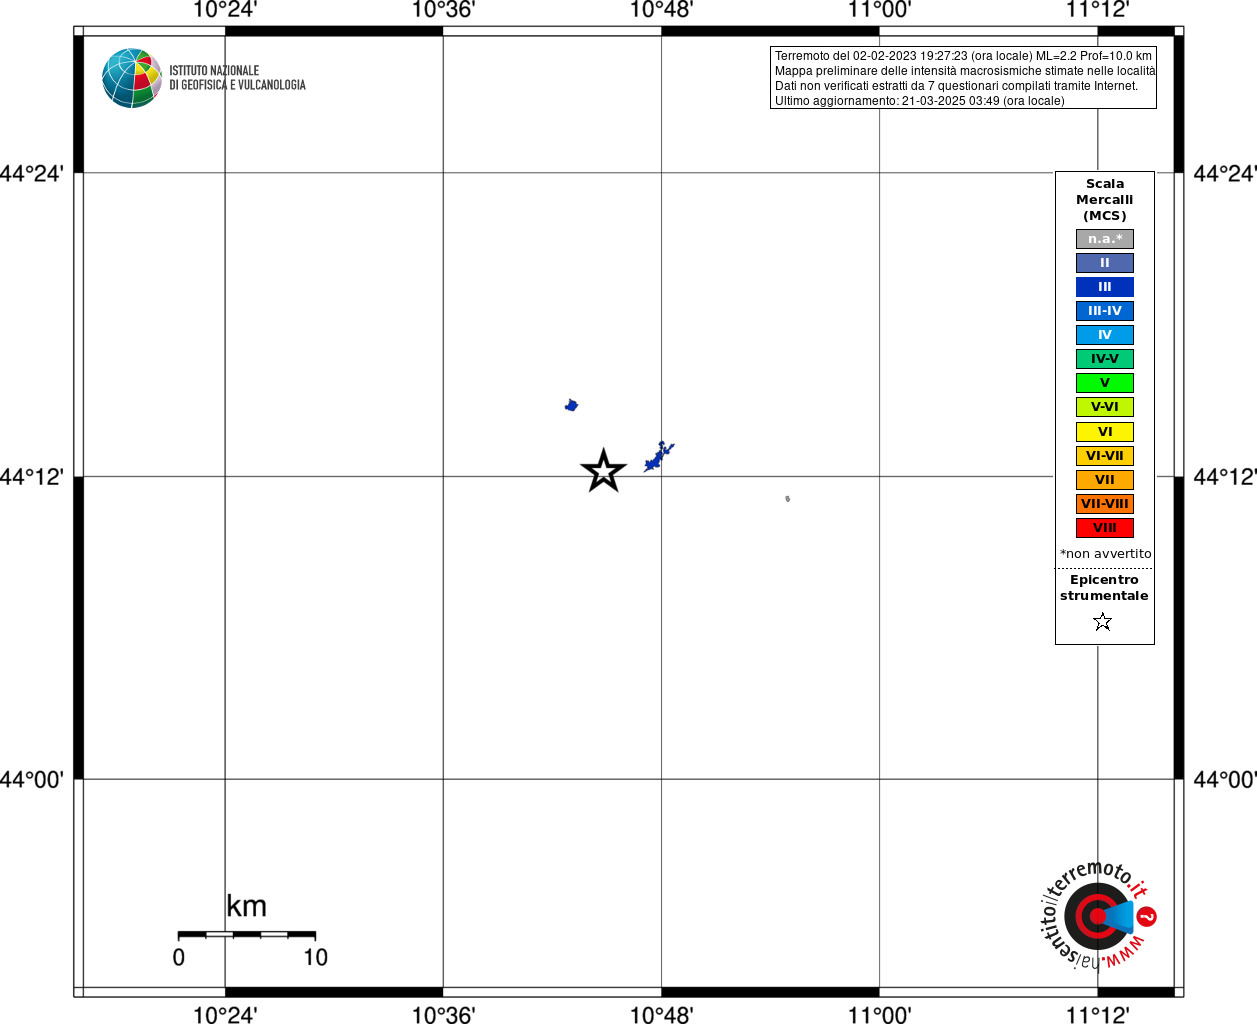
Task: Click the small gray not-felt marker
Action: (x=788, y=498)
